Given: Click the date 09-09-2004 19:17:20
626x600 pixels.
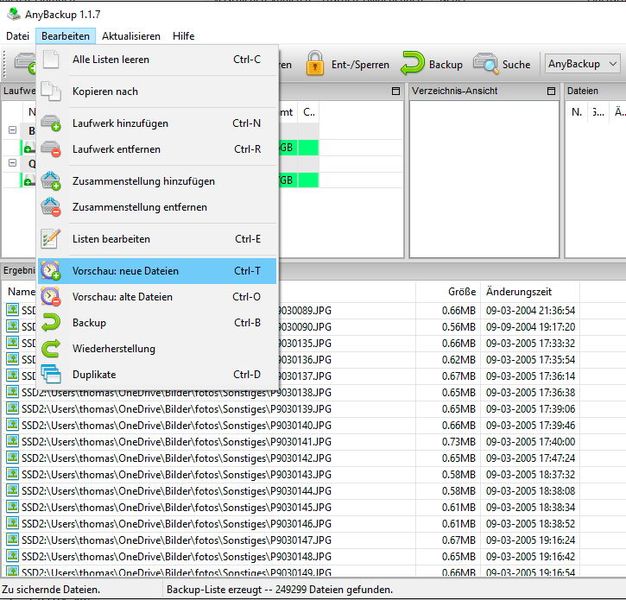Looking at the screenshot, I should click(x=531, y=327).
